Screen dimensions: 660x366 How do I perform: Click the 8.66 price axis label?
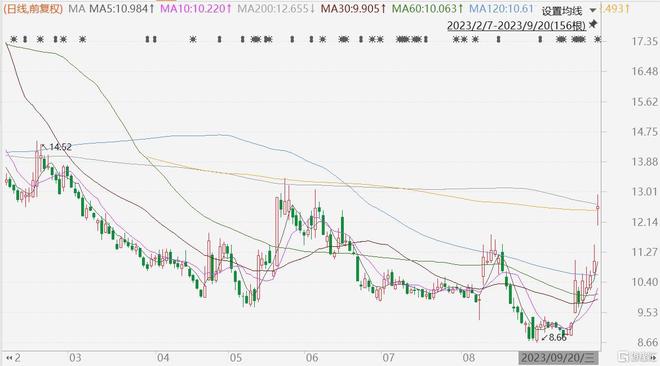[x=647, y=343]
